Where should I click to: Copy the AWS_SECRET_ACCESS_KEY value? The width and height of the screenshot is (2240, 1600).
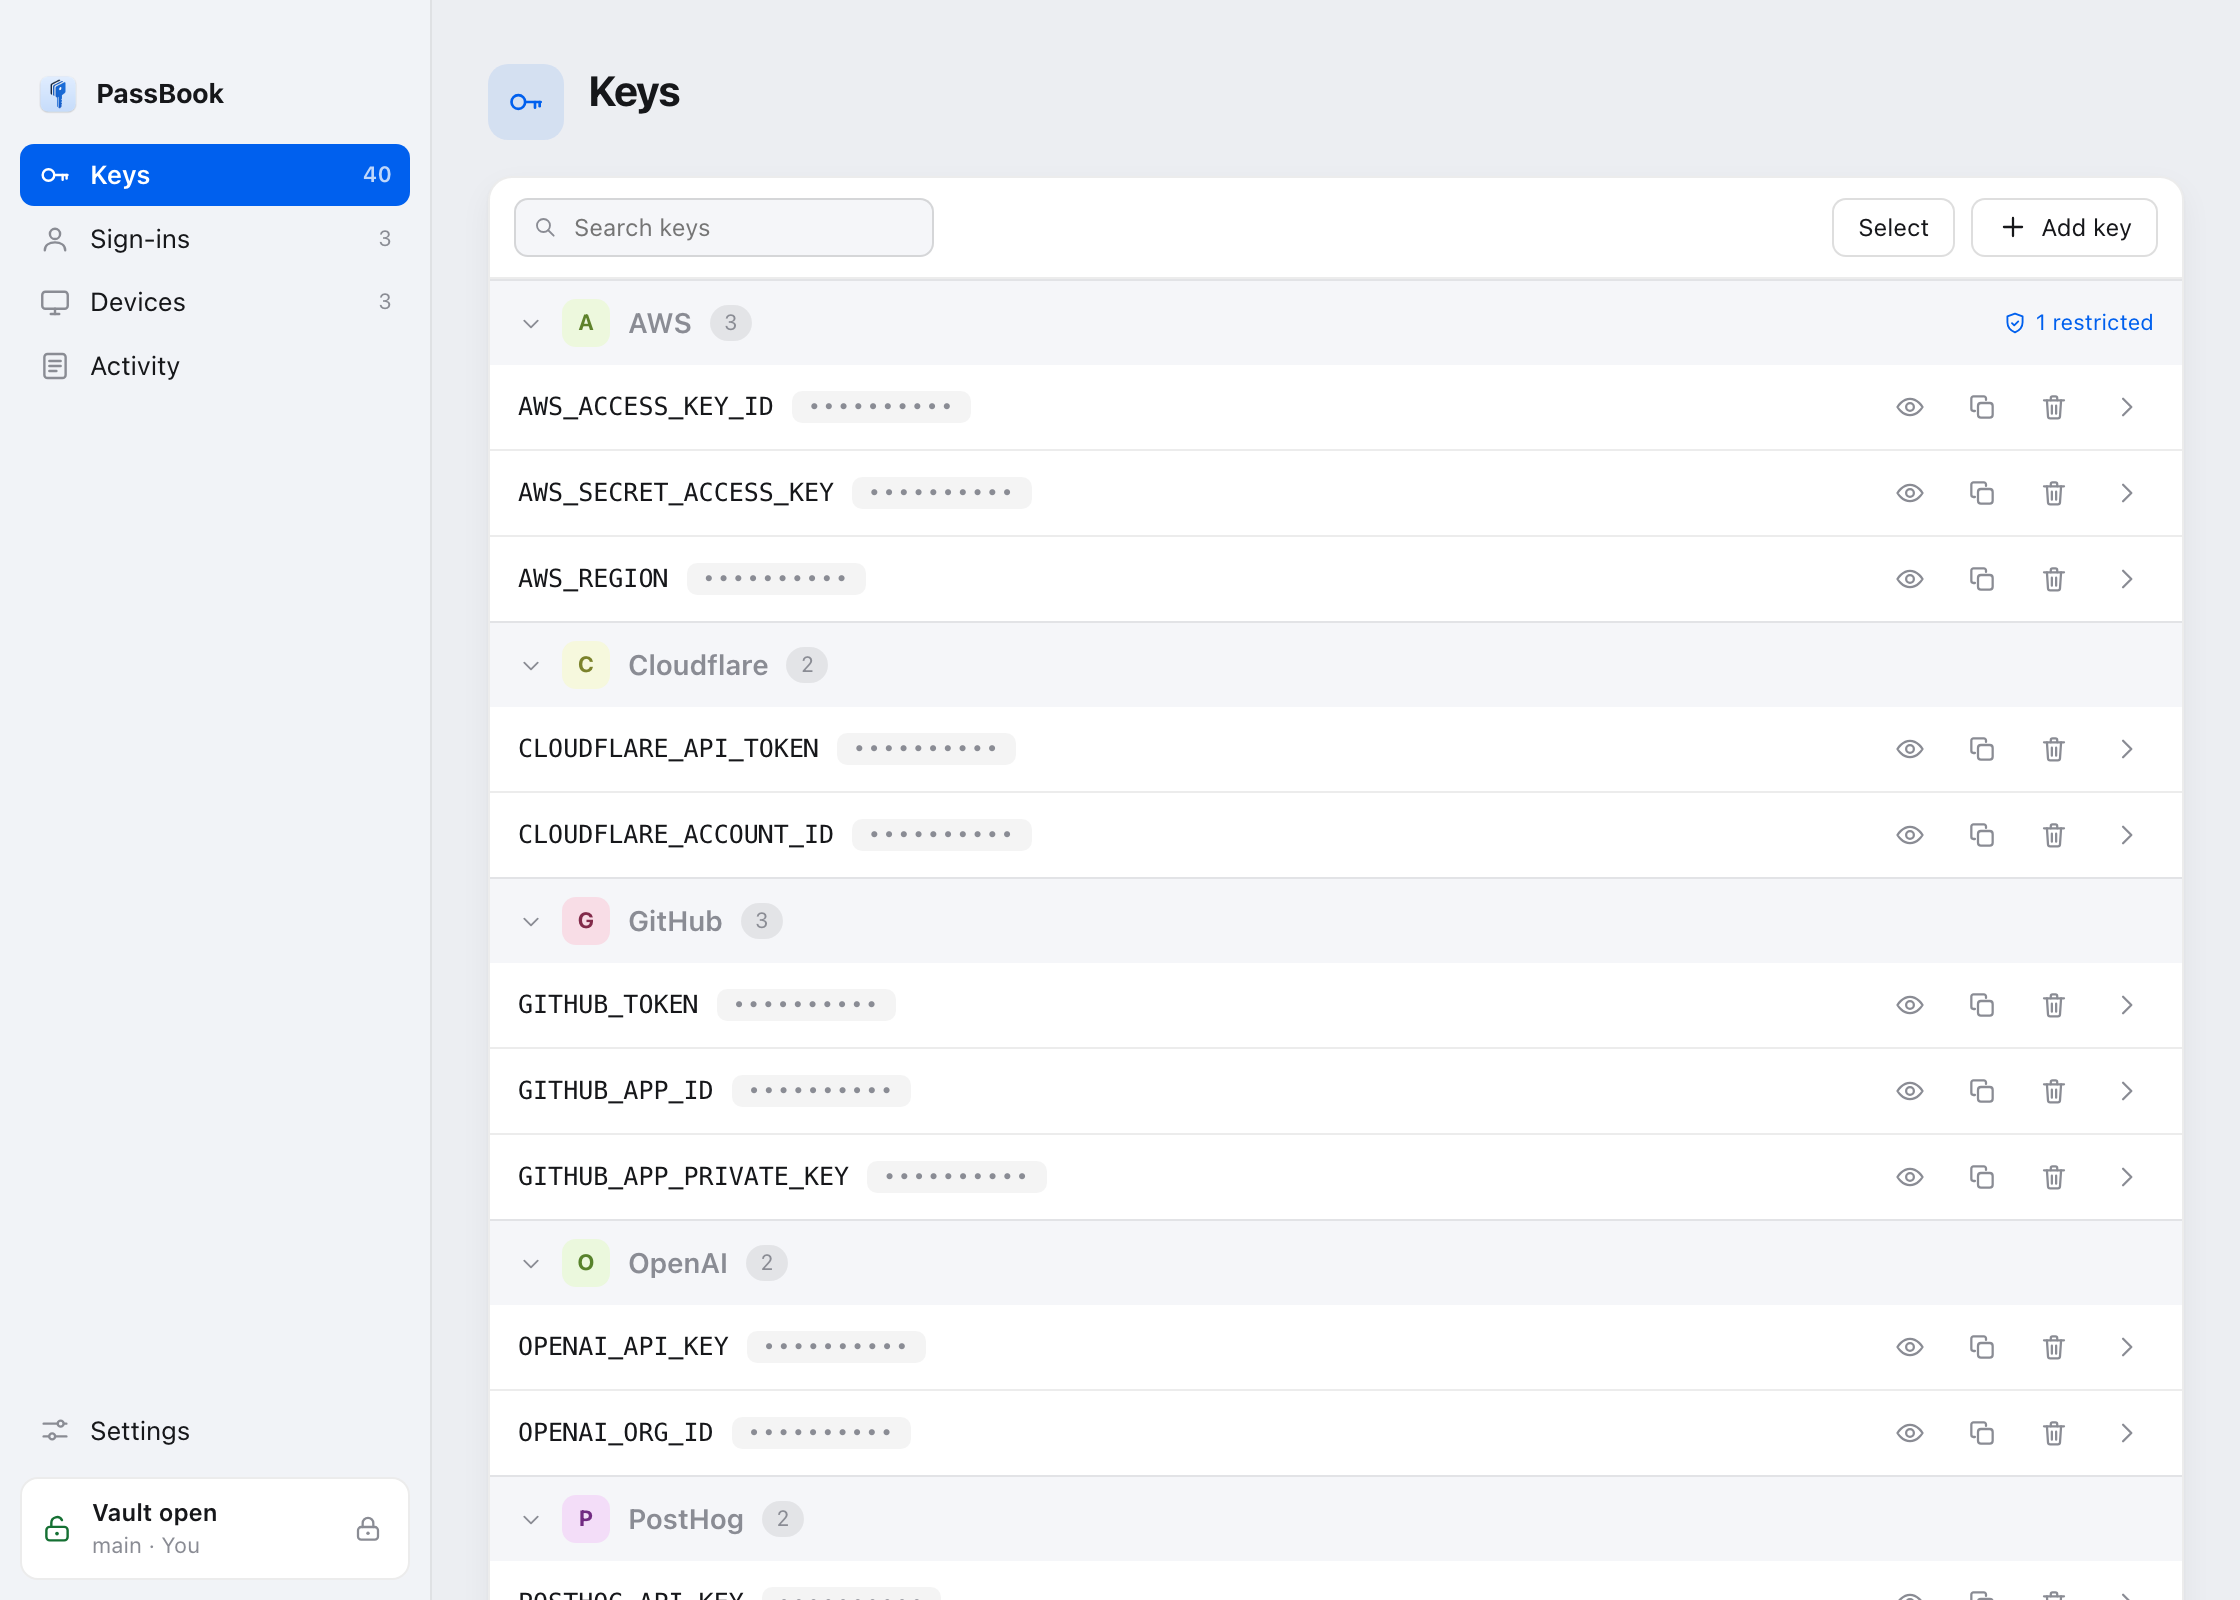click(1981, 493)
